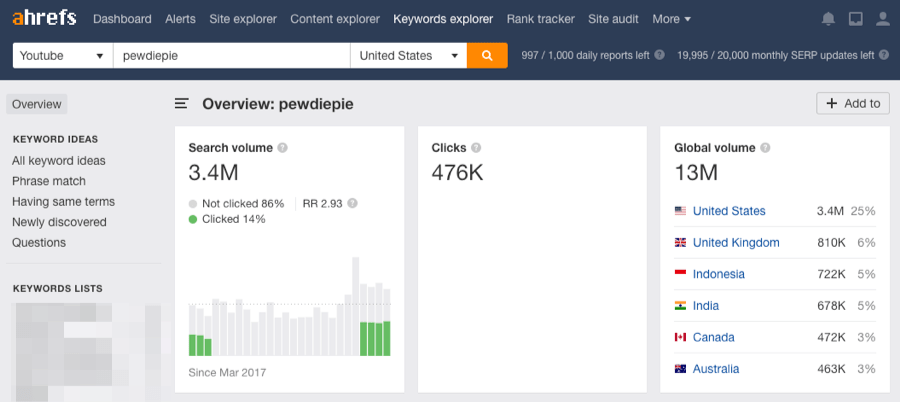Click the Canada country link

point(713,337)
